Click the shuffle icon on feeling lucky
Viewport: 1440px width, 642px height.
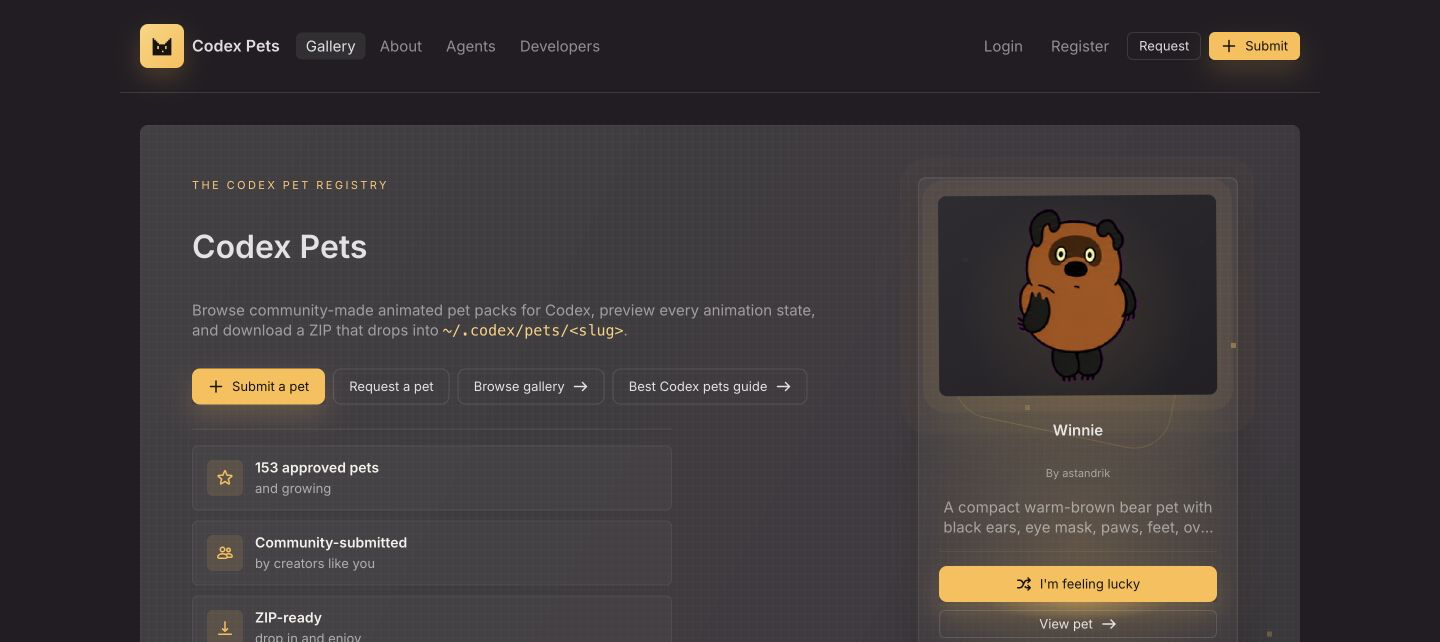(1024, 584)
